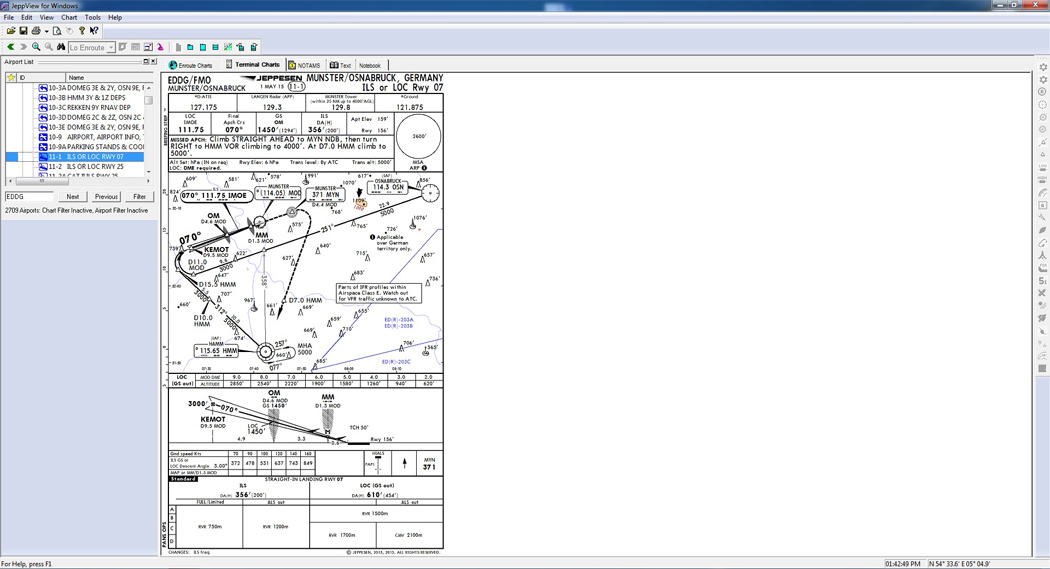Open the Edit menu
The image size is (1050, 569).
coord(27,17)
